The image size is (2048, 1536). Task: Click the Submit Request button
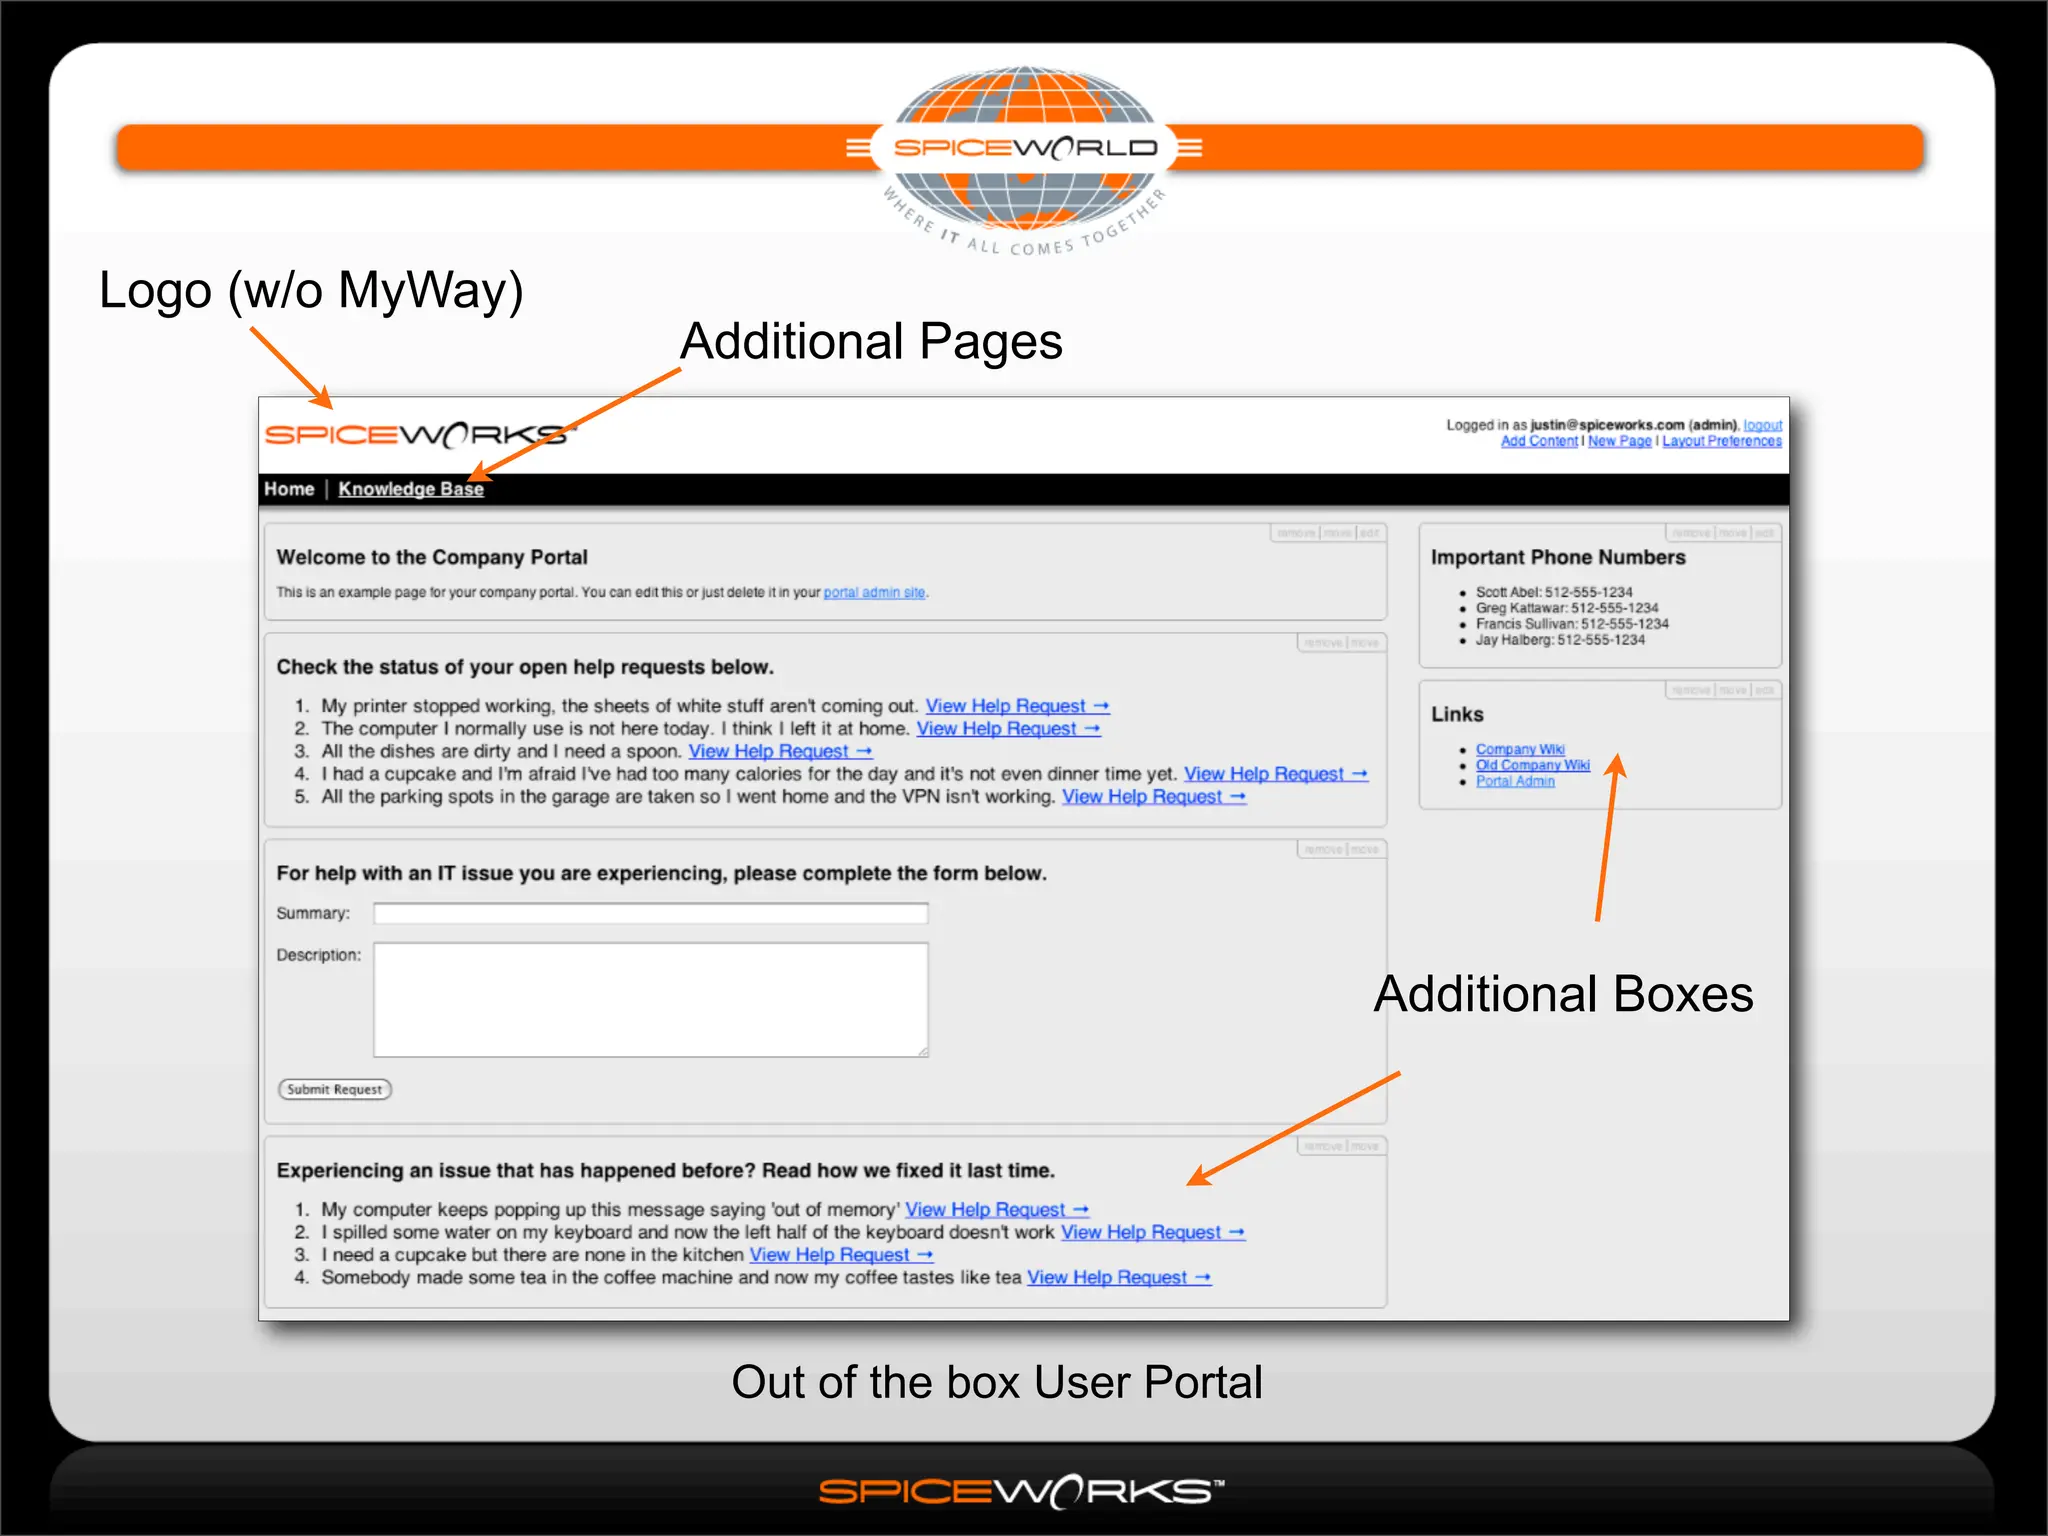334,1089
